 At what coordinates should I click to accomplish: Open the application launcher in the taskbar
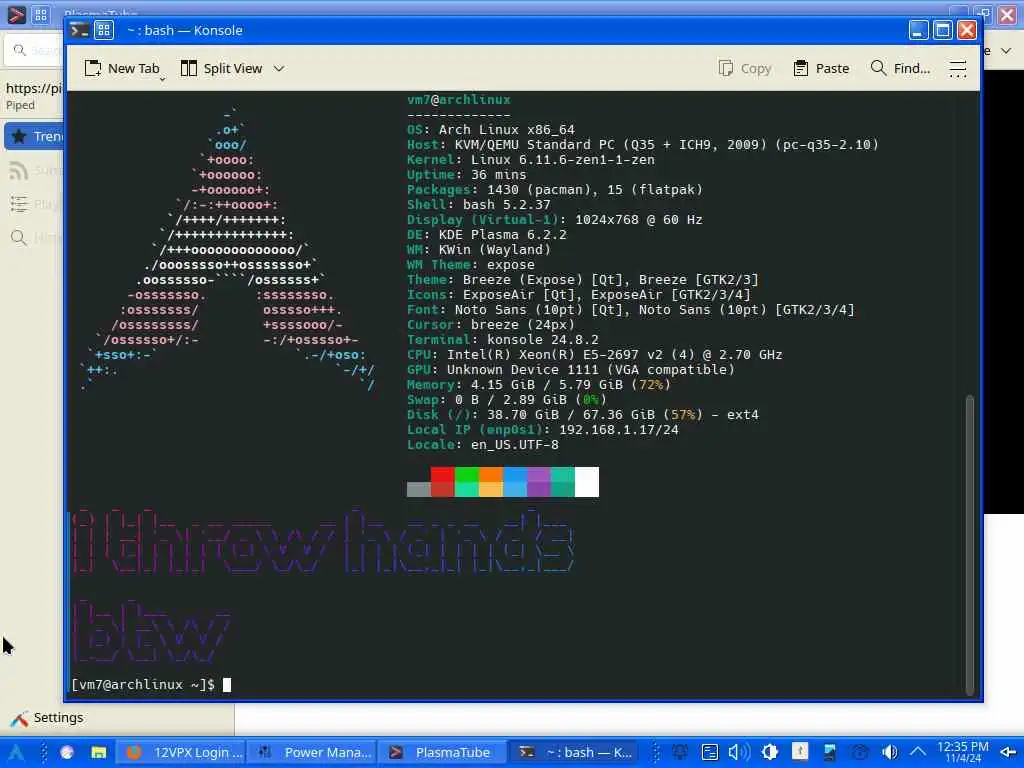point(16,752)
